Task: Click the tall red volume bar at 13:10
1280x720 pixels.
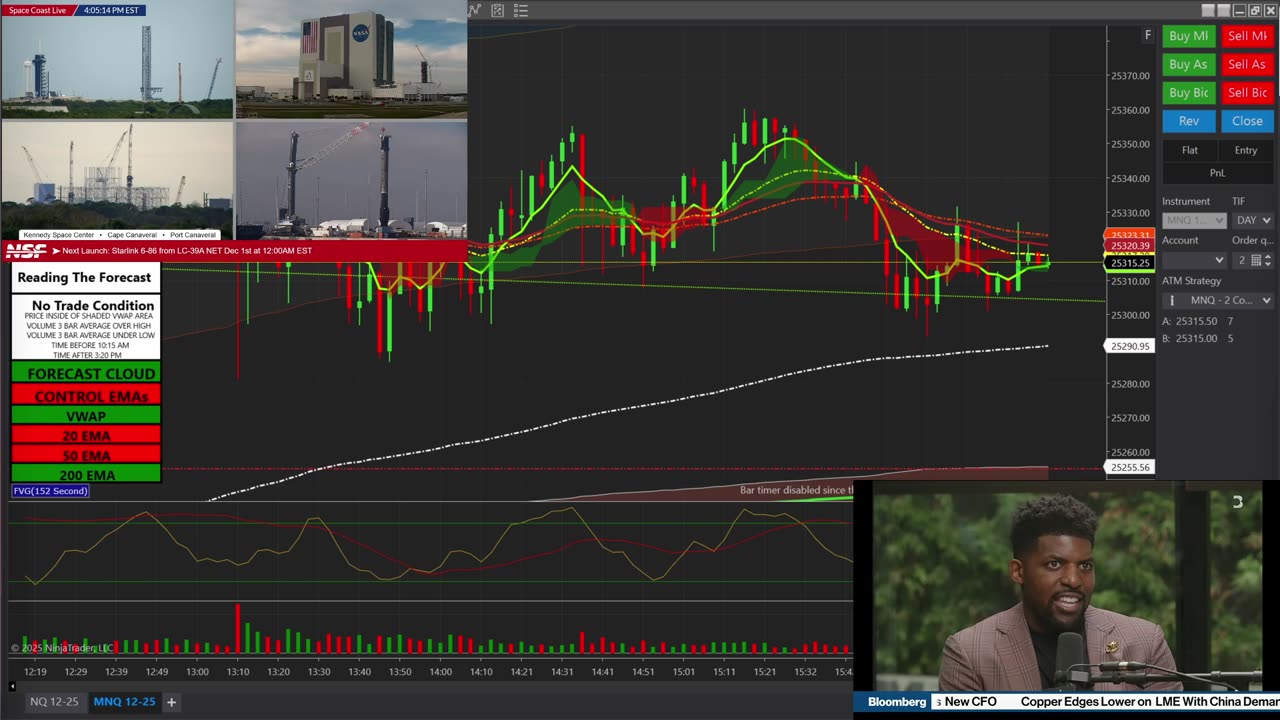Action: [238, 629]
